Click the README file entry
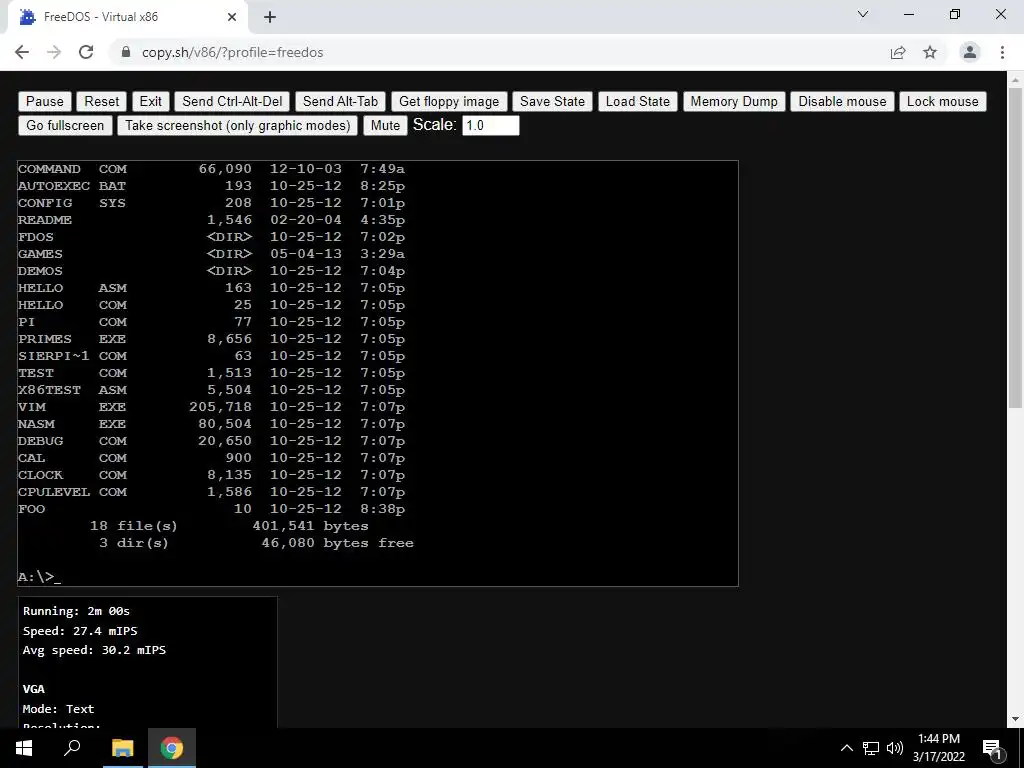 (x=211, y=220)
